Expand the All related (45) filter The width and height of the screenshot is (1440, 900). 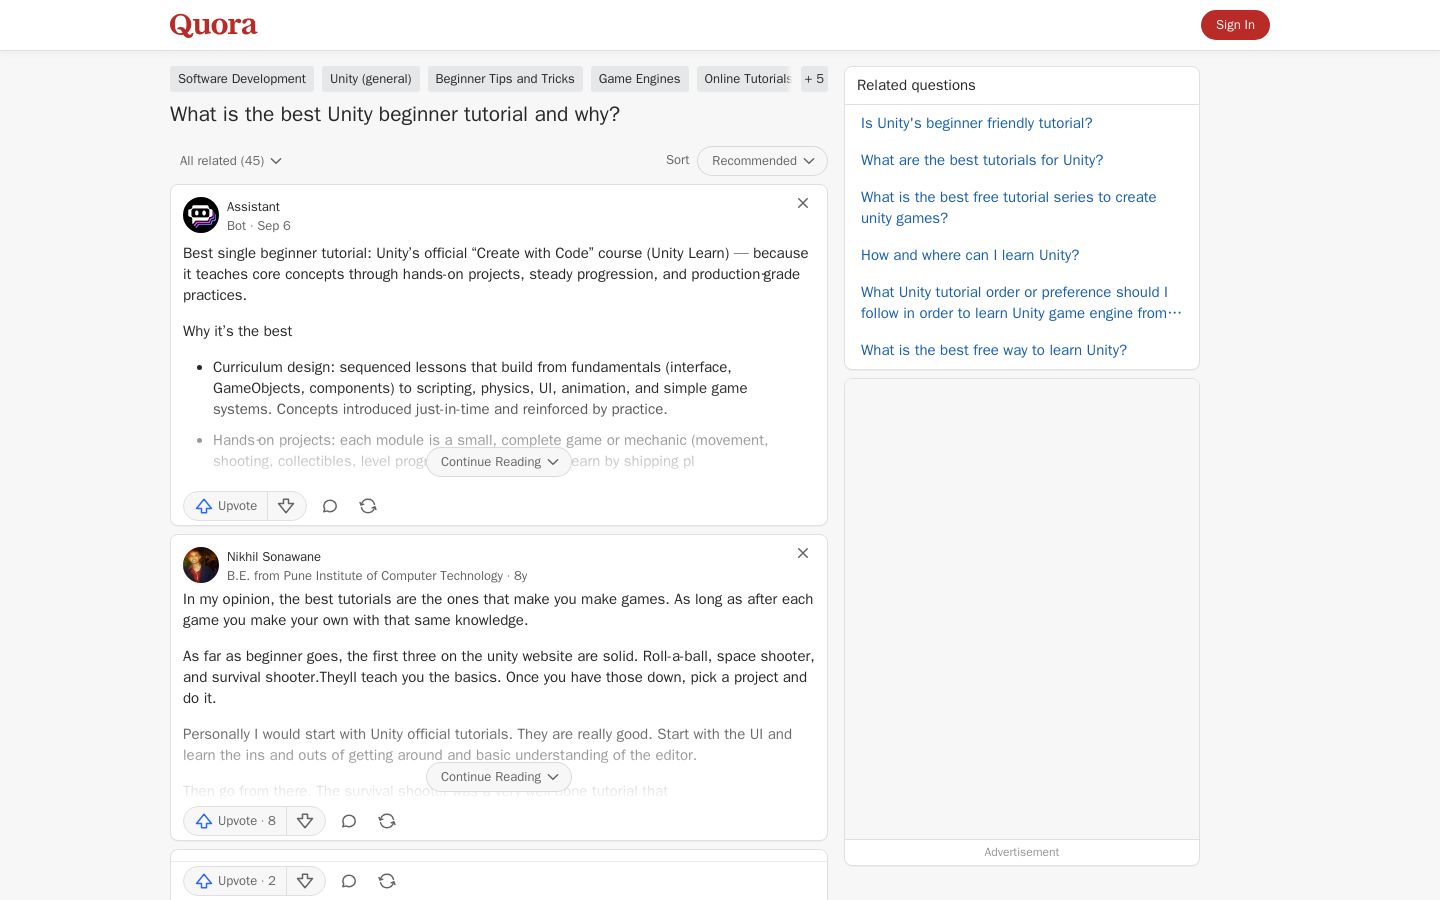pyautogui.click(x=231, y=161)
